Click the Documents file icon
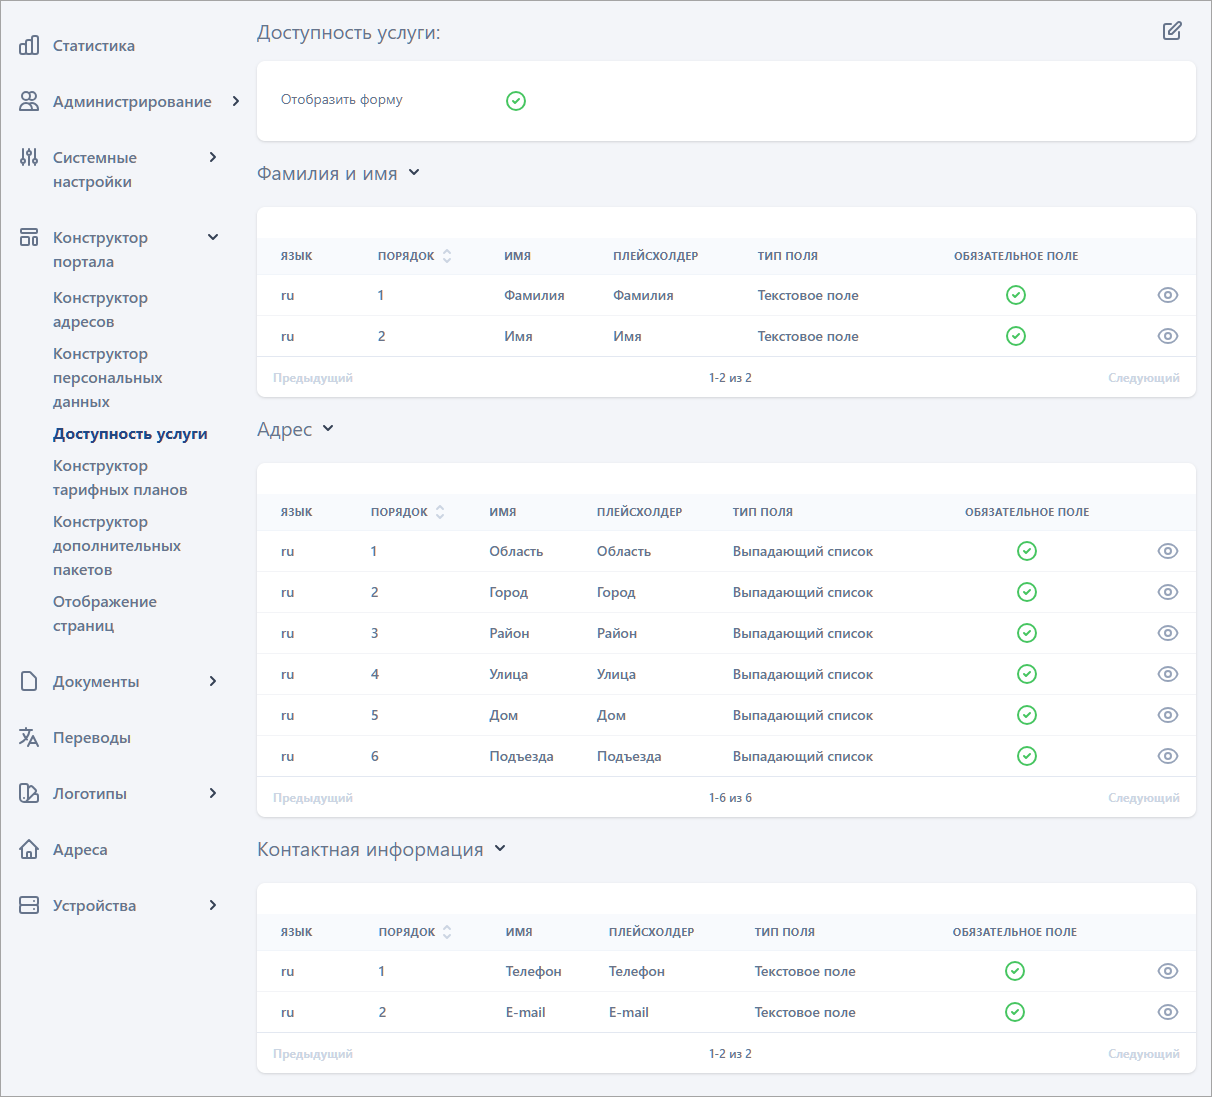The image size is (1212, 1097). point(29,681)
